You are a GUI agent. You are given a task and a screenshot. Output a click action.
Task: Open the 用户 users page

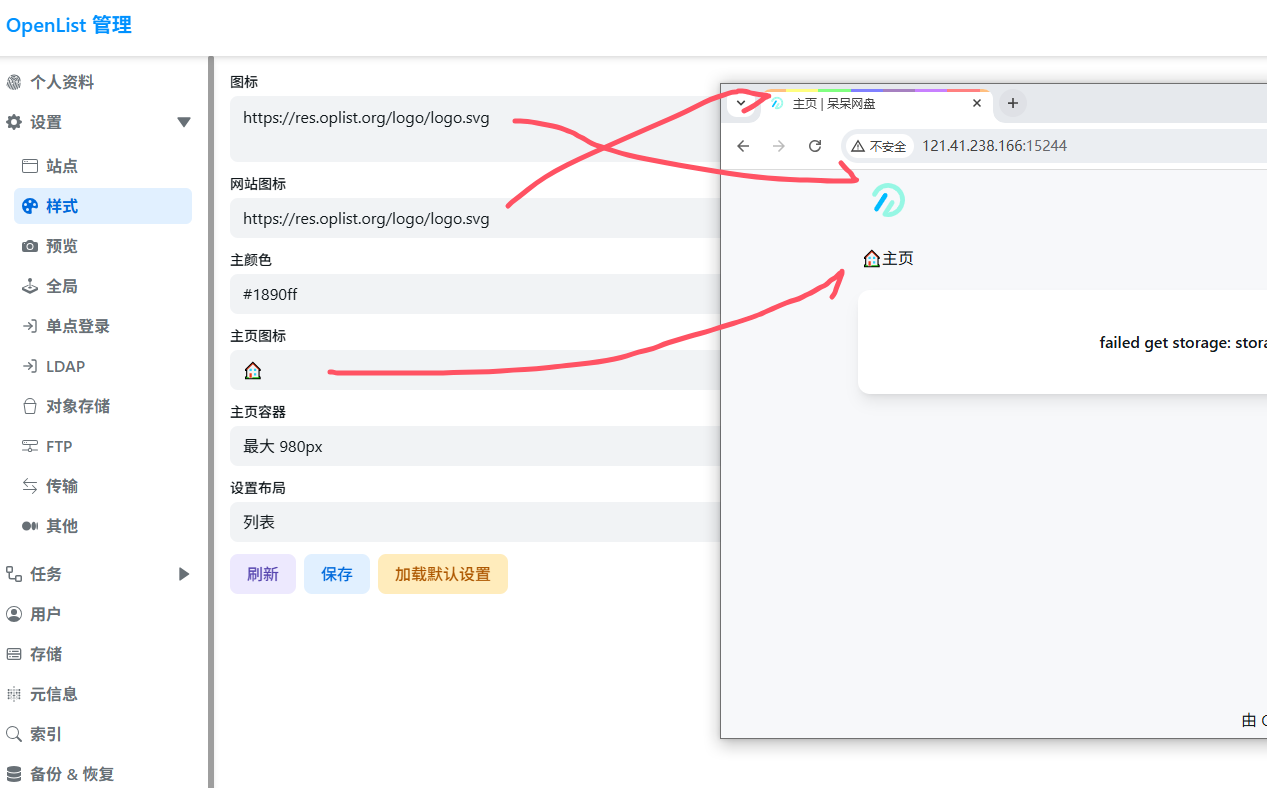click(46, 614)
